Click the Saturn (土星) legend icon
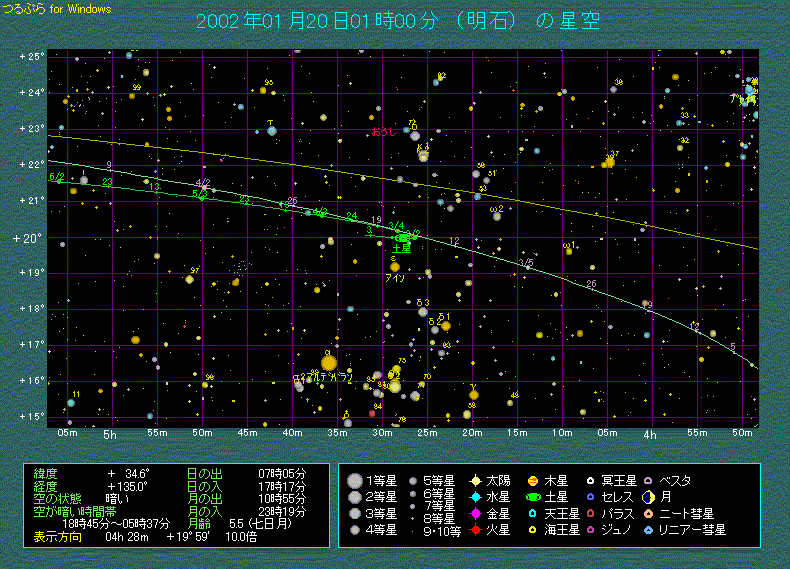The image size is (790, 569). [x=534, y=496]
